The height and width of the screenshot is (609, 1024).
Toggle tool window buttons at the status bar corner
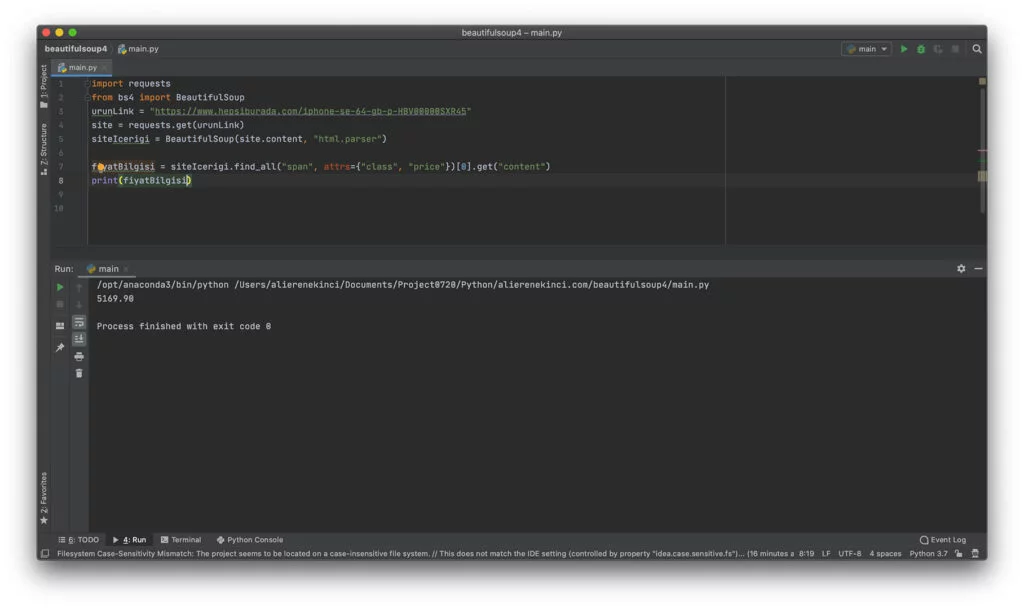(x=44, y=554)
